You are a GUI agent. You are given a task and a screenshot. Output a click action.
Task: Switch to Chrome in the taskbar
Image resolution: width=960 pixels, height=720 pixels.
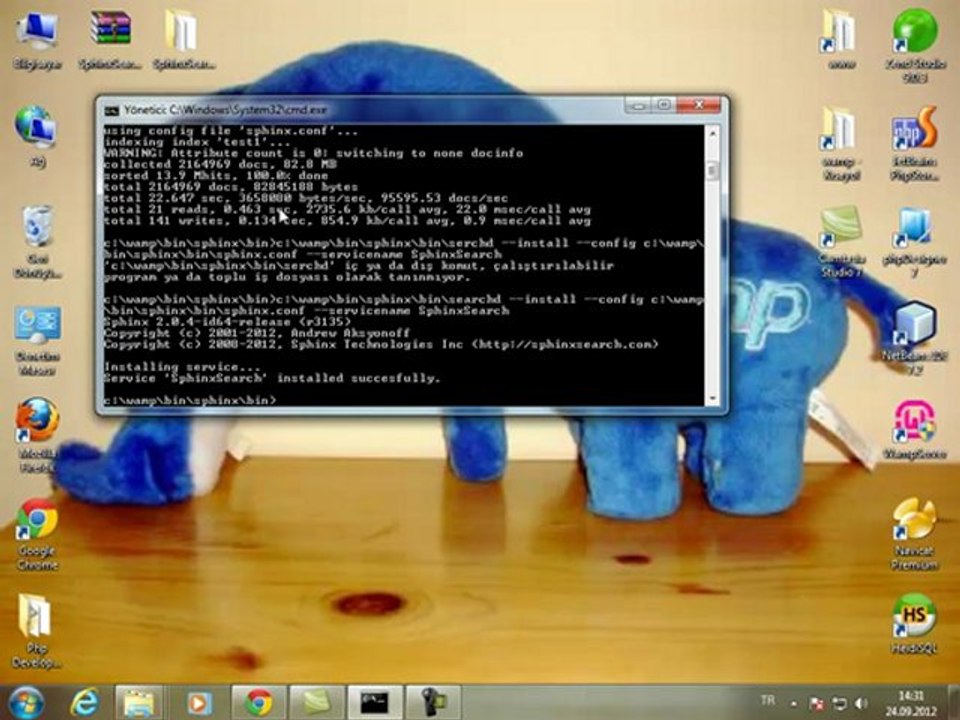pos(258,702)
